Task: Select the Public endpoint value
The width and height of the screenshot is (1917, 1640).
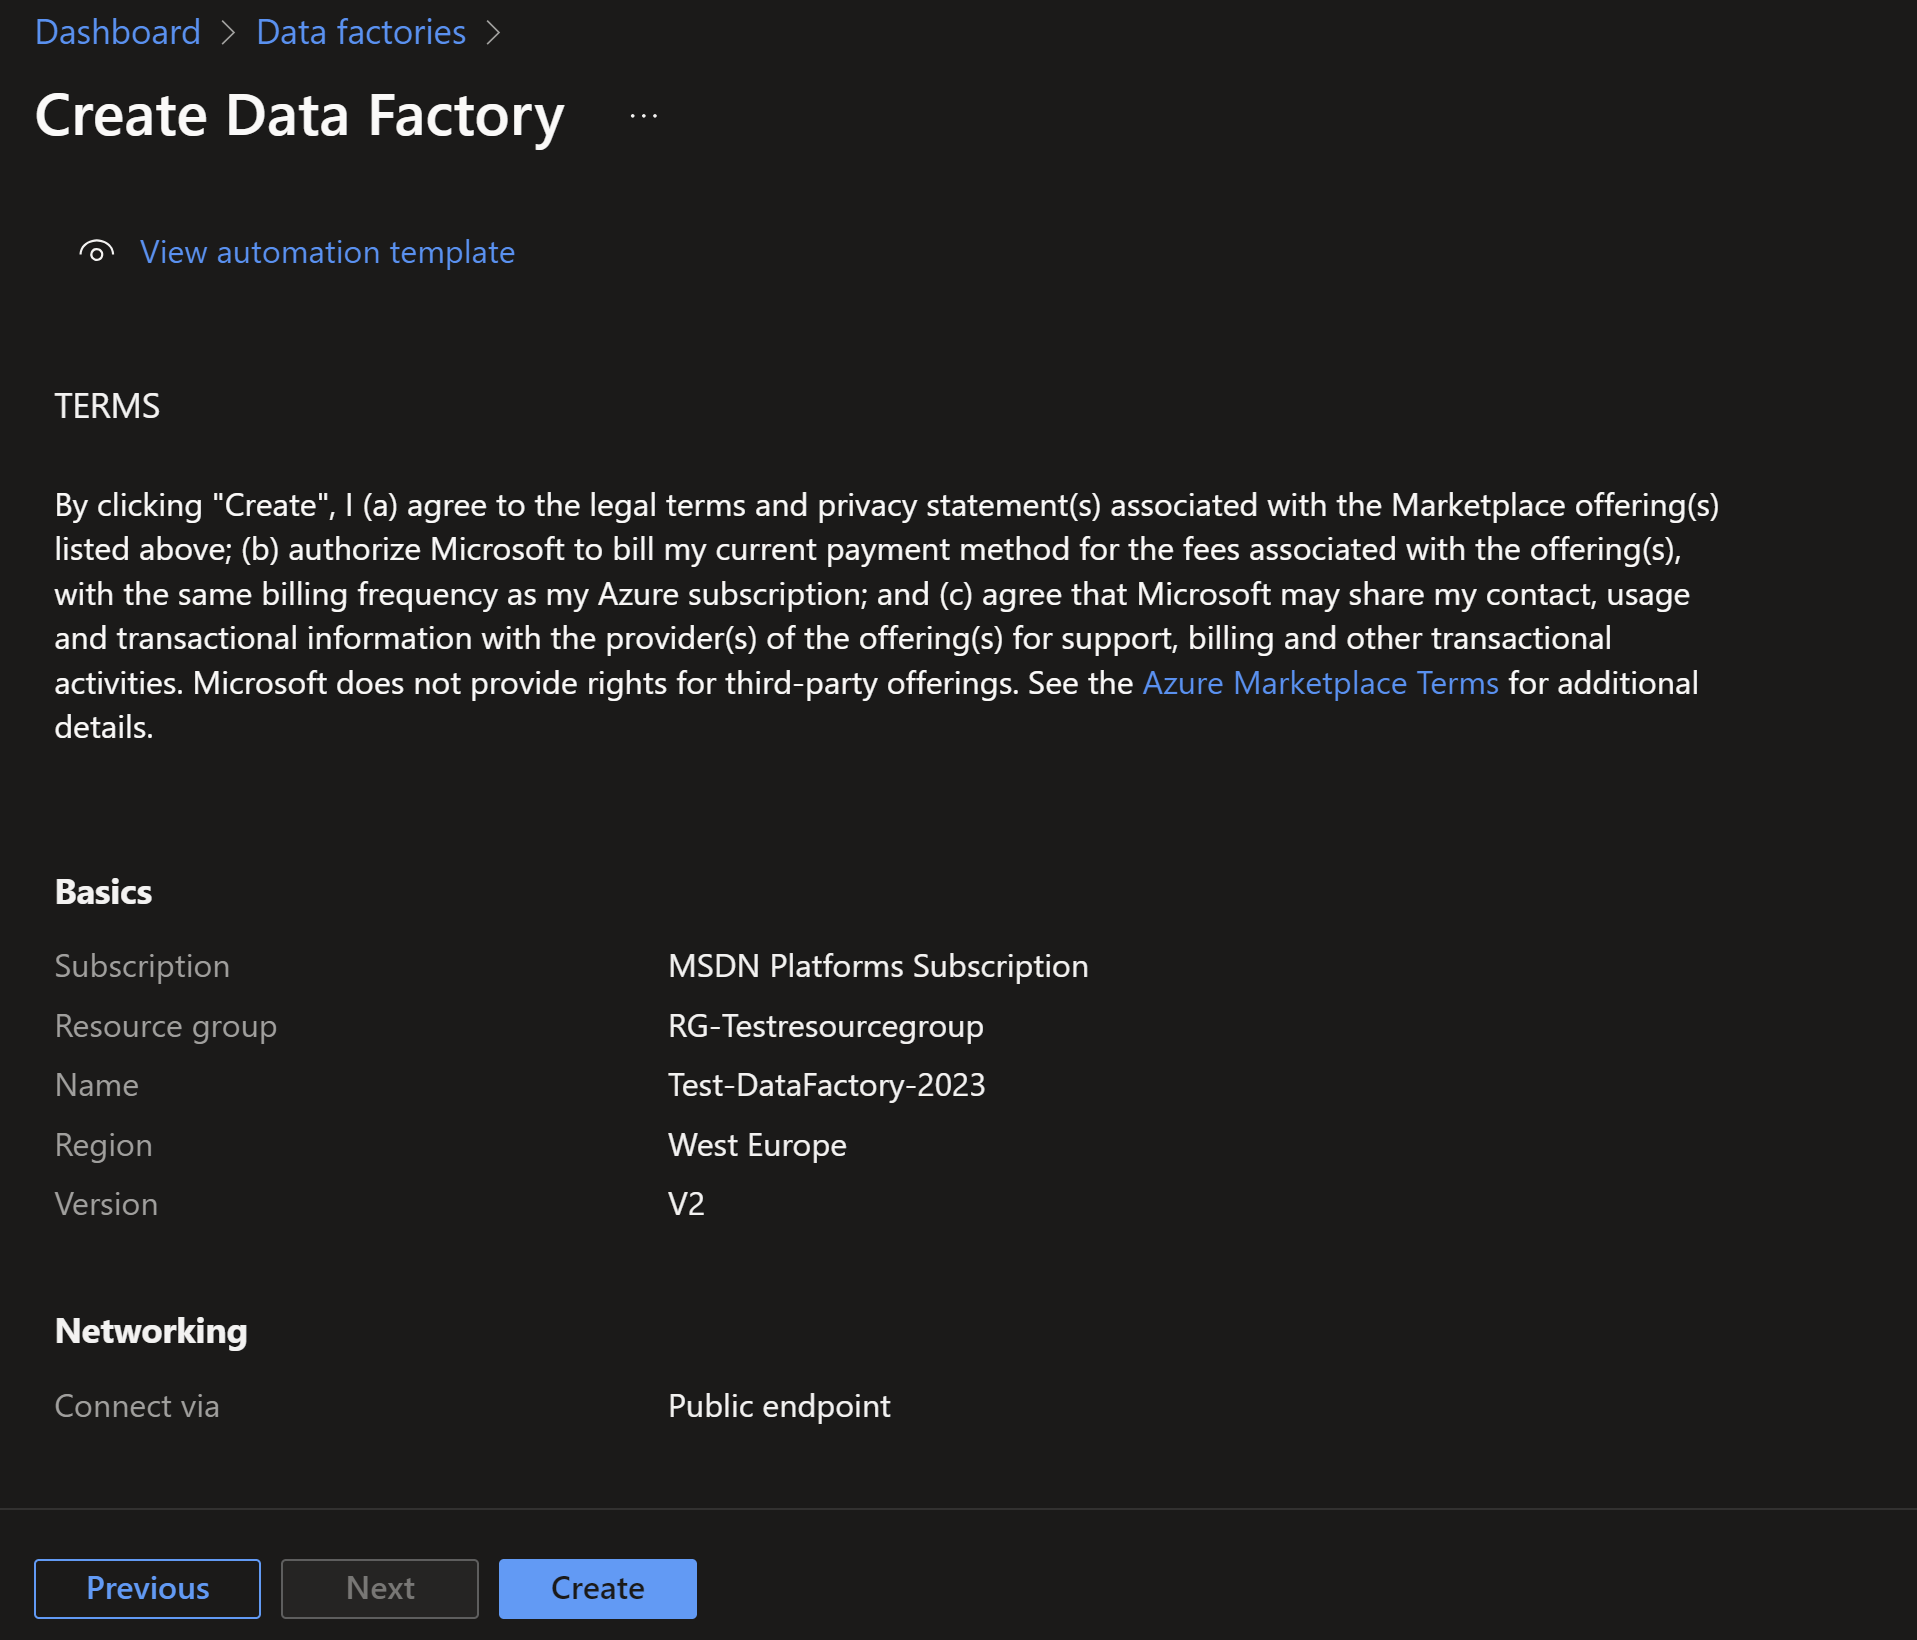Action: pyautogui.click(x=779, y=1406)
